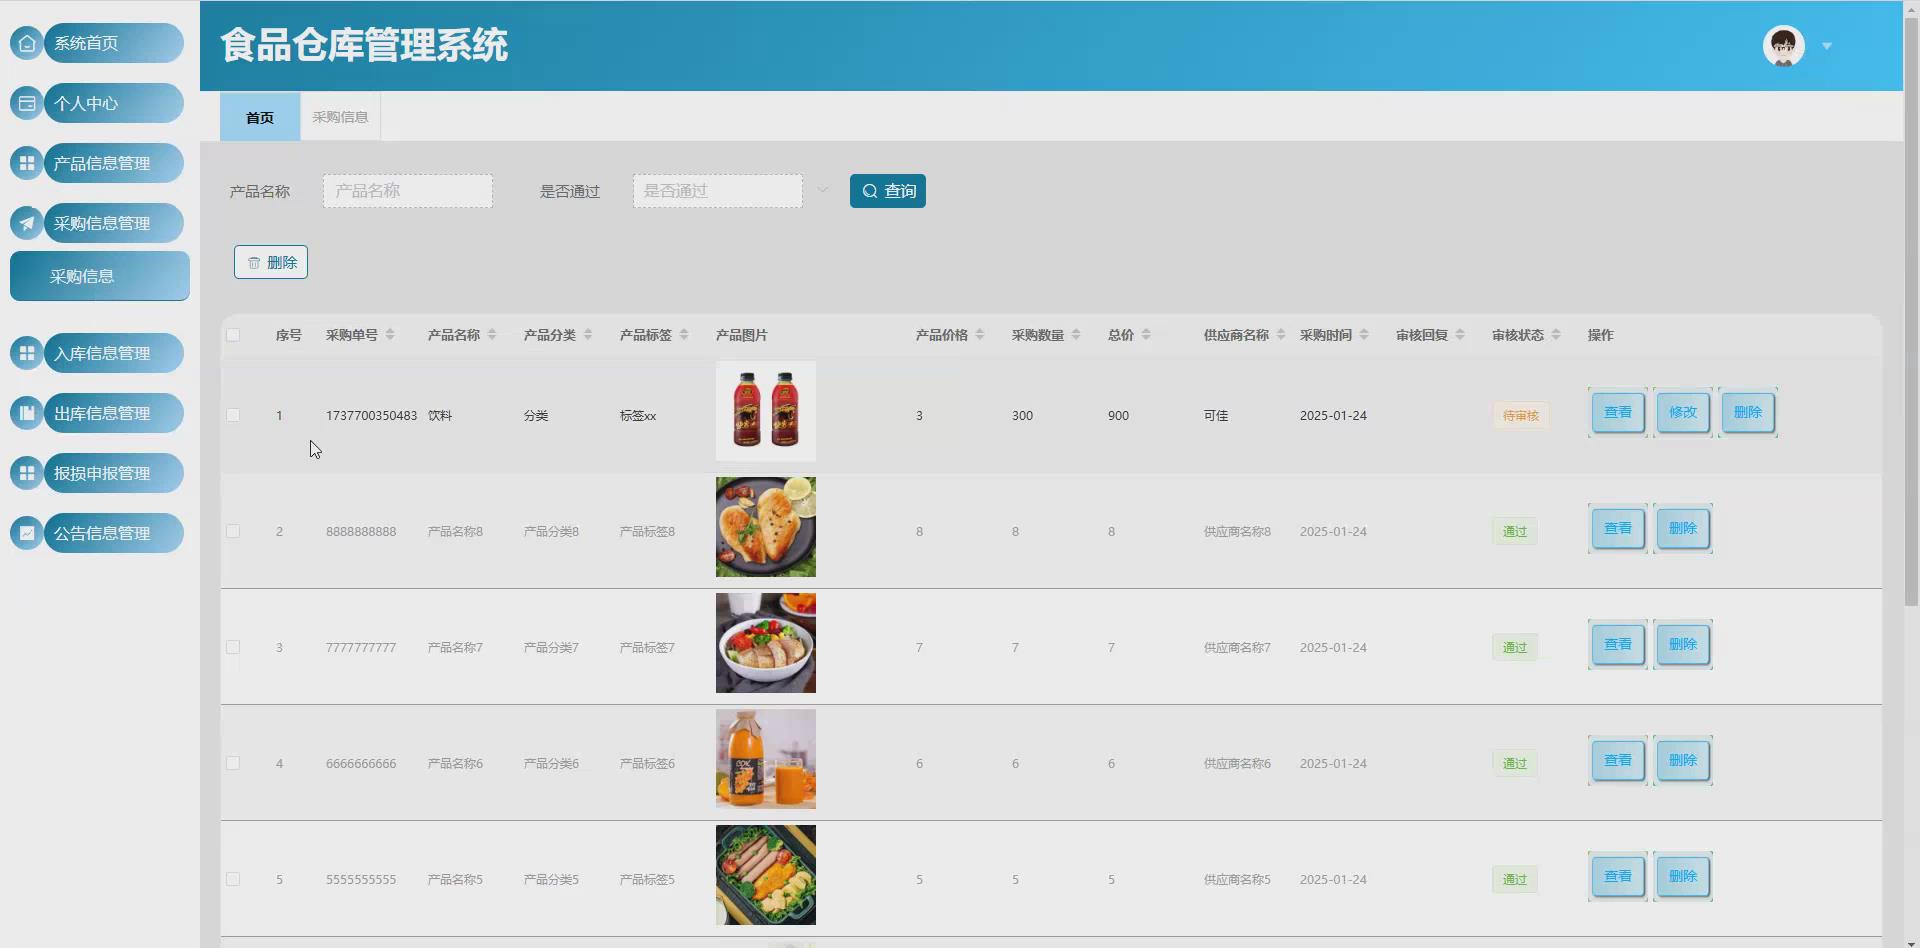This screenshot has height=948, width=1920.
Task: Focus the 产品名称 search input
Action: pyautogui.click(x=408, y=191)
